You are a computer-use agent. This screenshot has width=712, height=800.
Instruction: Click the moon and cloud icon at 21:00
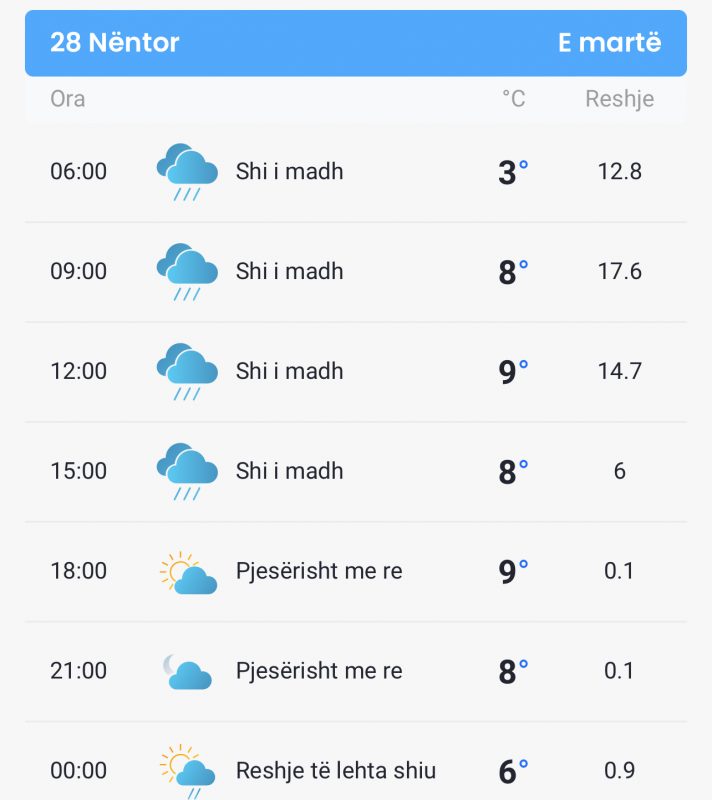click(x=187, y=672)
